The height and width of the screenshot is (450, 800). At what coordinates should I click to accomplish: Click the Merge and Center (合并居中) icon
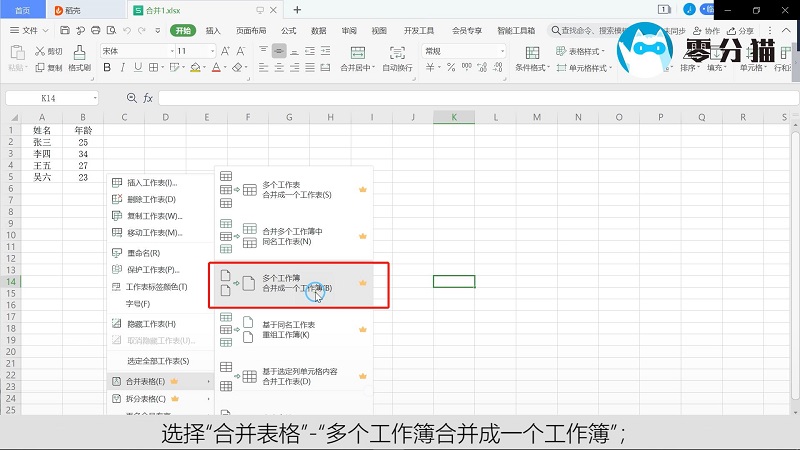(x=358, y=53)
